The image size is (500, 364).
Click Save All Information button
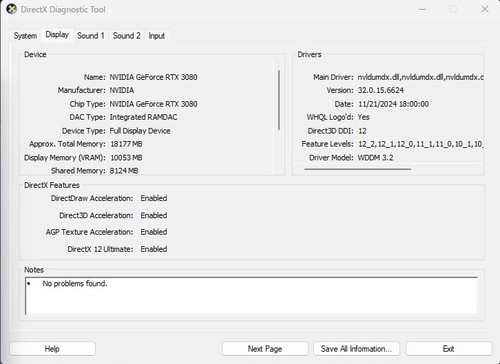tap(356, 349)
